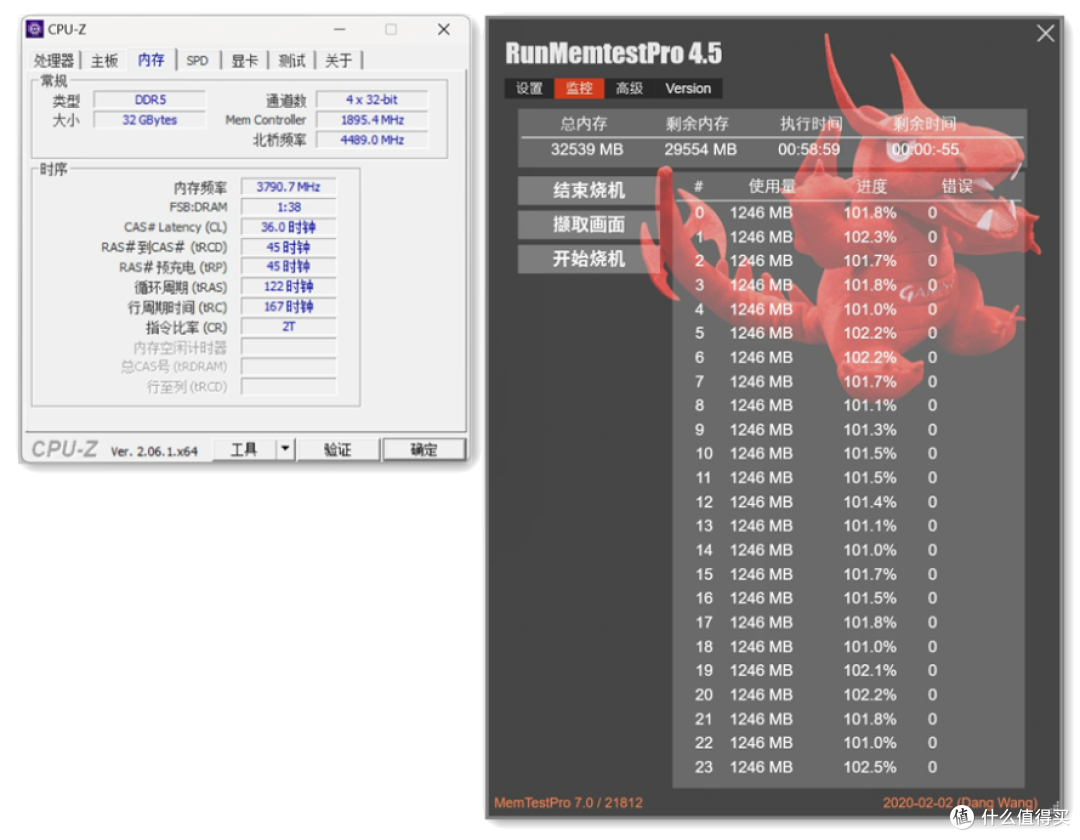The image size is (1080, 840).
Task: Click the 1:38 FSB:DRAM value
Action: 289,207
